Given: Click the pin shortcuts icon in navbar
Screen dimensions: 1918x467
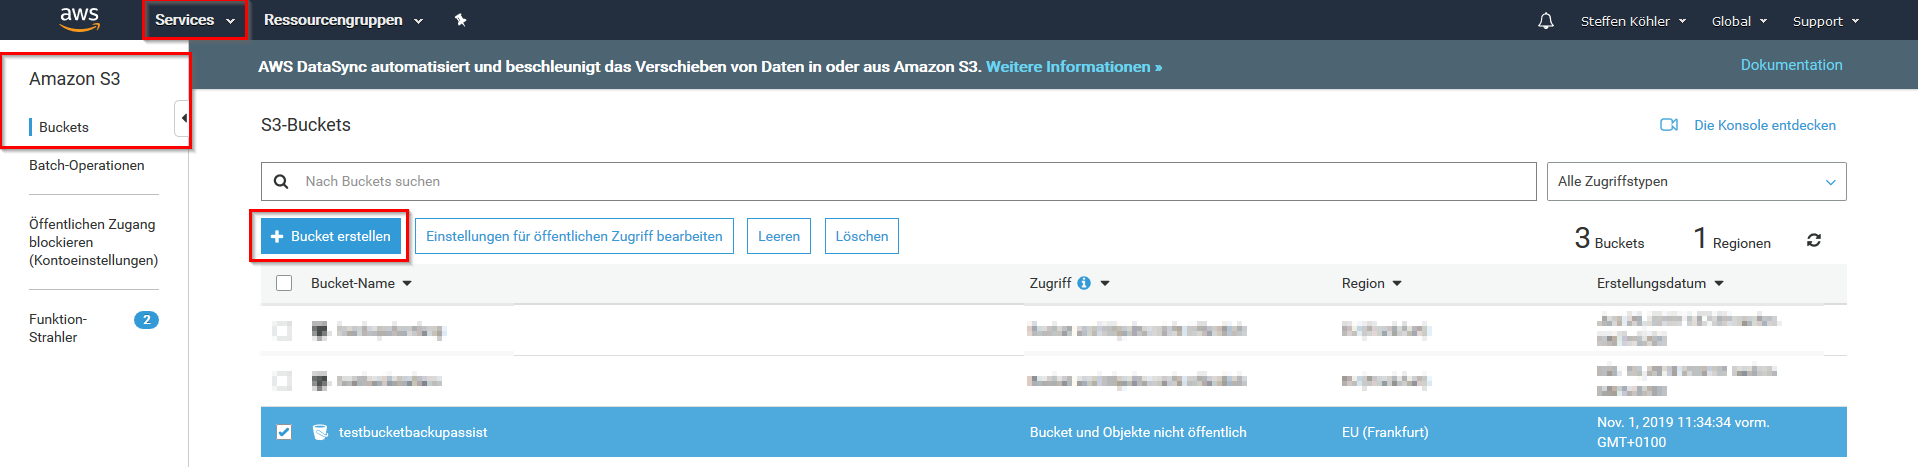Looking at the screenshot, I should point(460,20).
